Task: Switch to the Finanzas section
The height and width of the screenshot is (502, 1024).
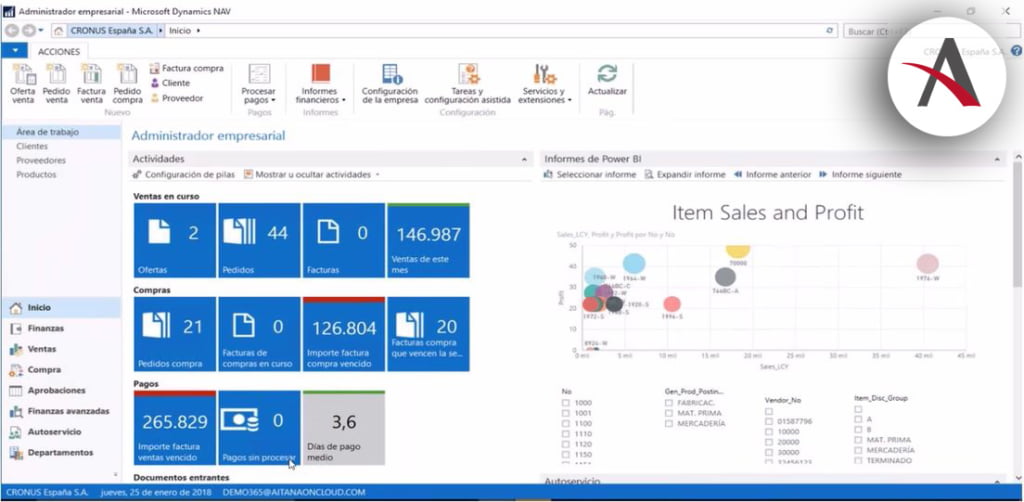Action: pos(61,328)
